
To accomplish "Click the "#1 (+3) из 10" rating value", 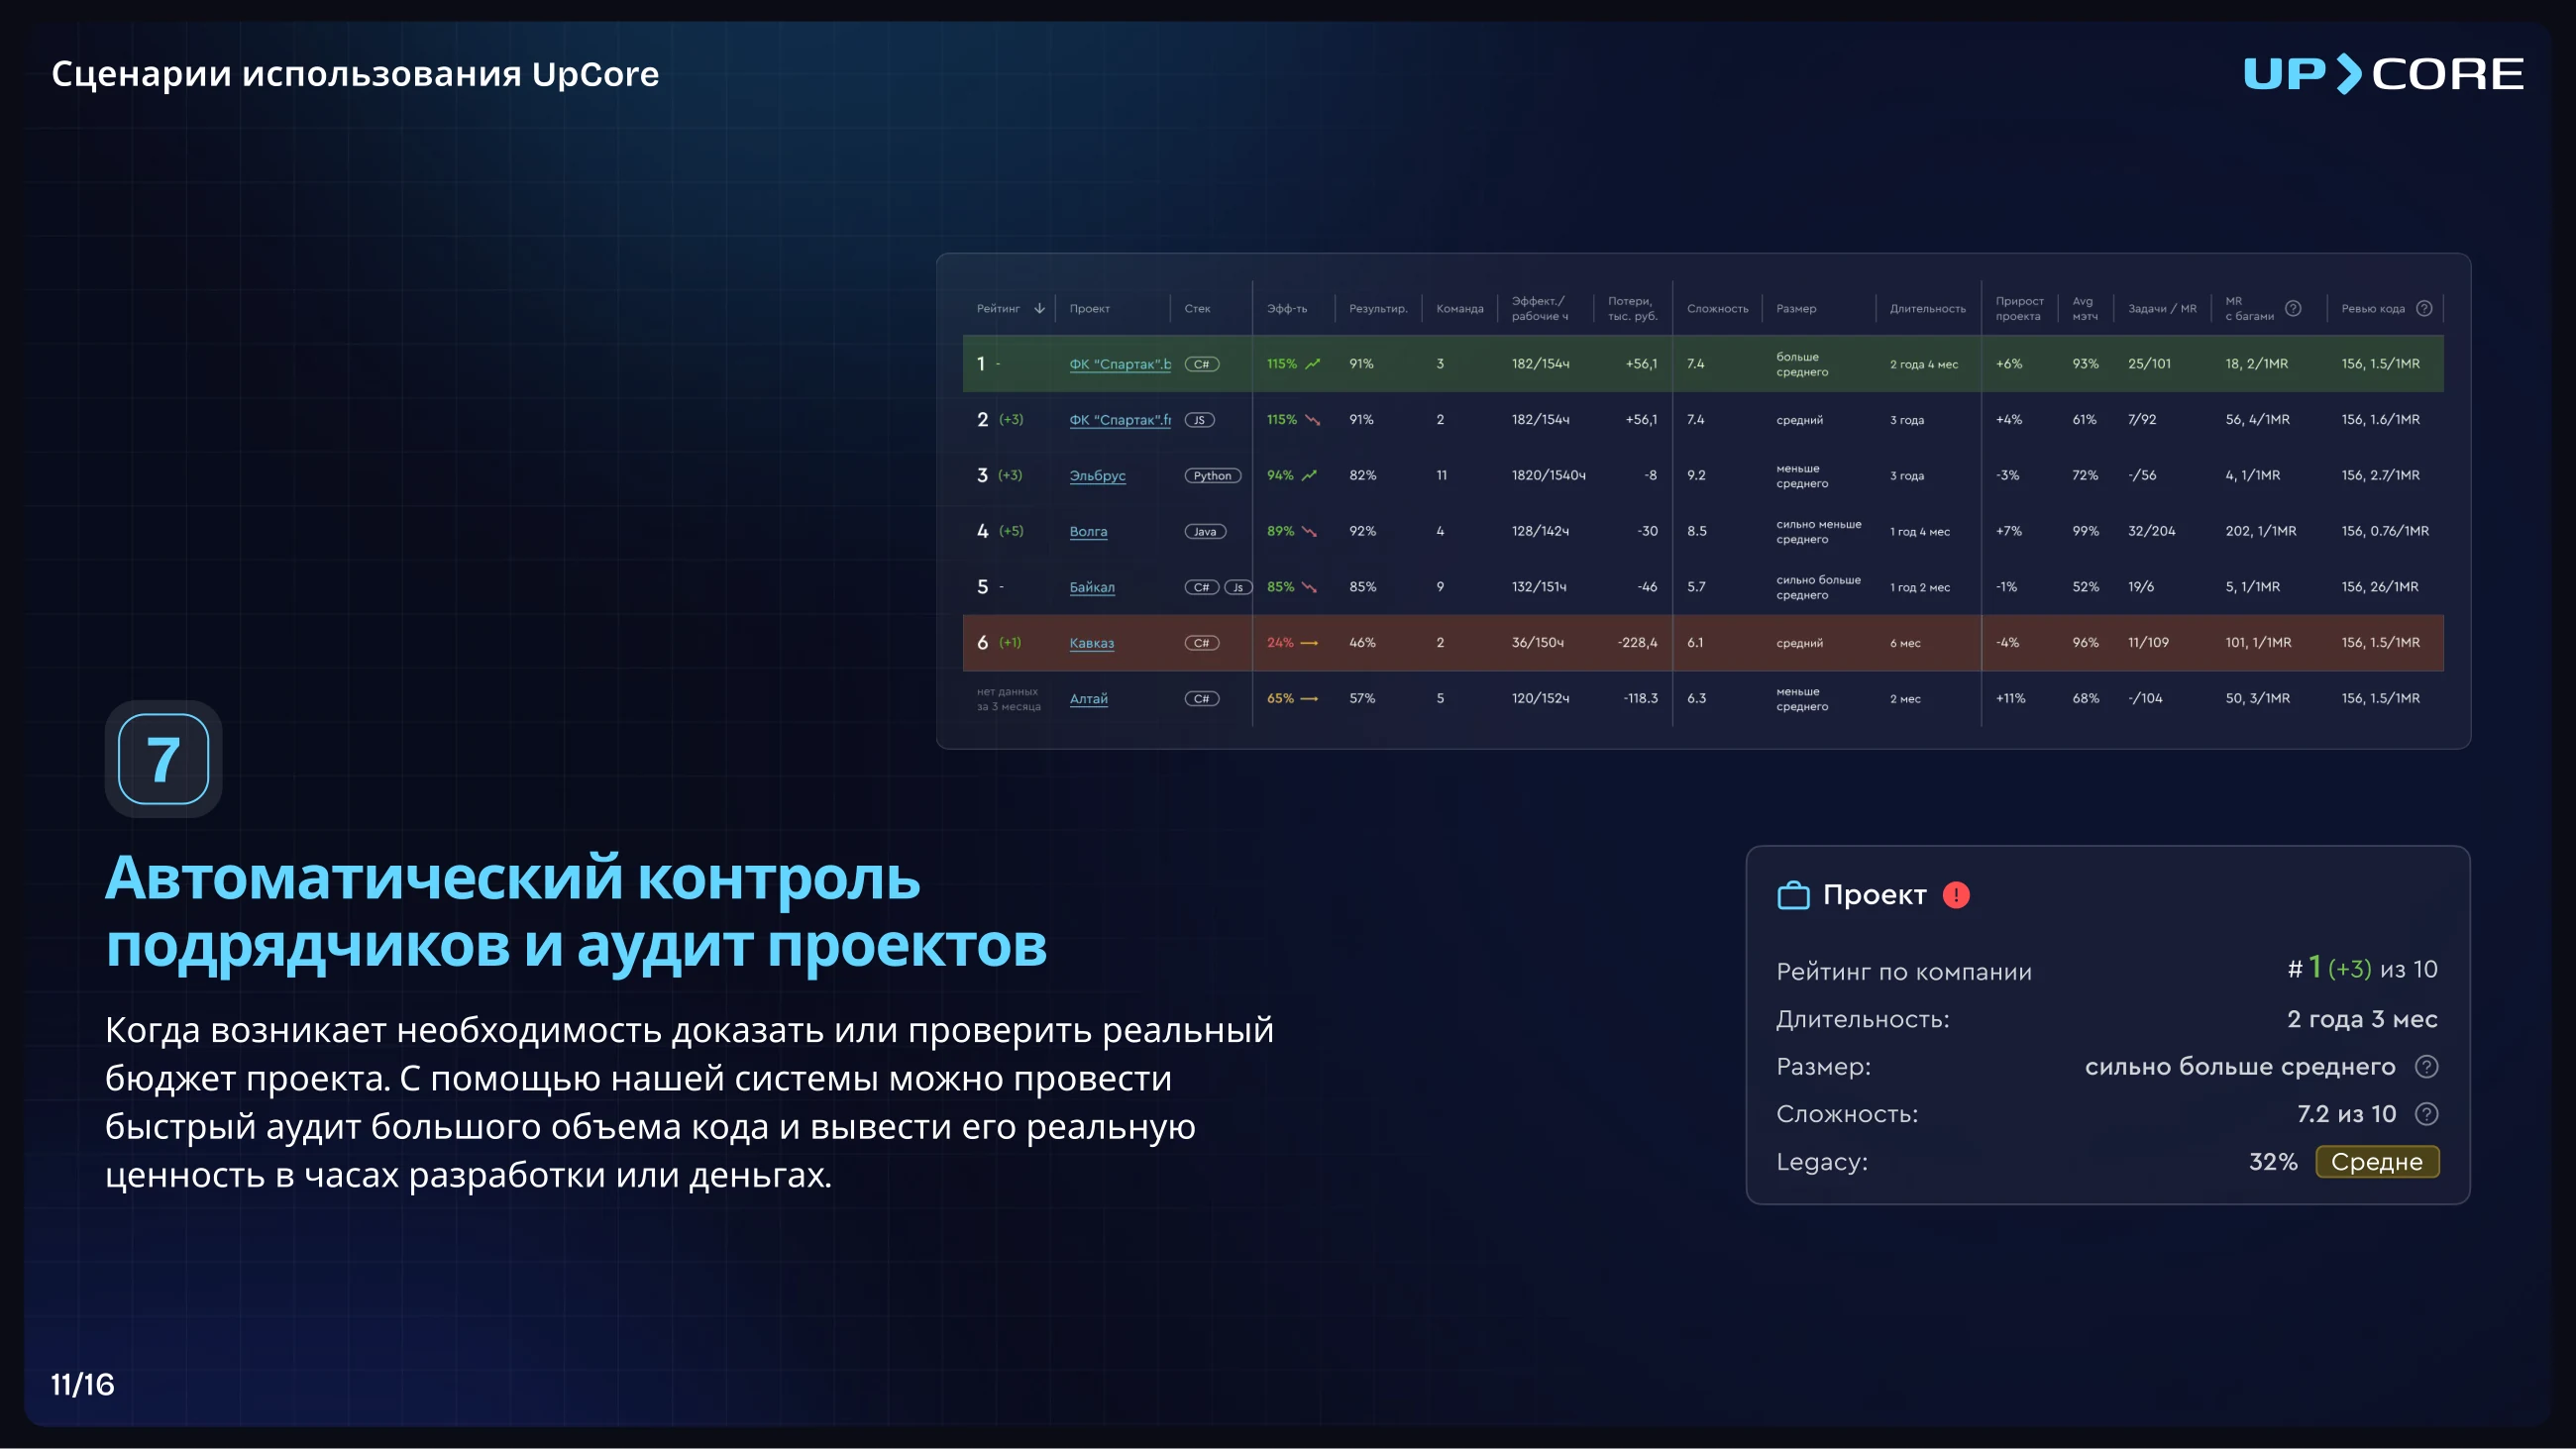I will [x=2362, y=969].
